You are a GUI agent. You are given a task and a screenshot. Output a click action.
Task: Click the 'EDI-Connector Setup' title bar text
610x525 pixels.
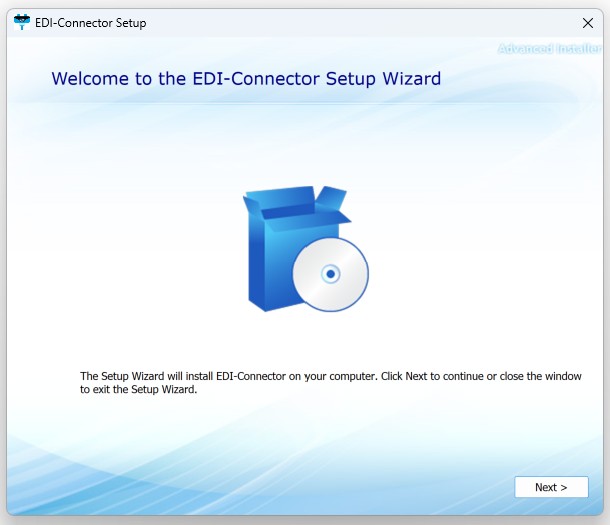[x=90, y=23]
